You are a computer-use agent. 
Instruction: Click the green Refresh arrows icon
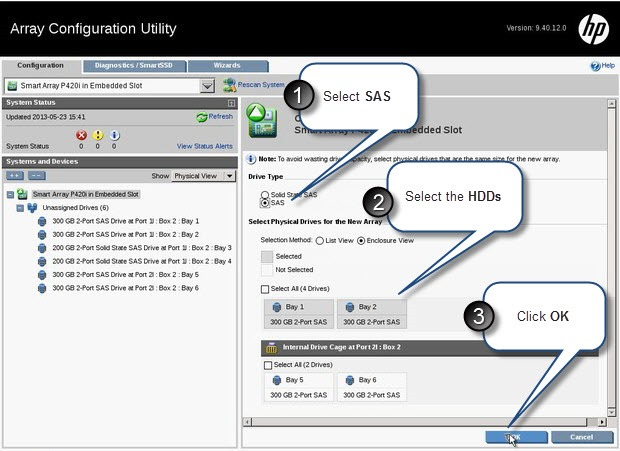coord(202,117)
